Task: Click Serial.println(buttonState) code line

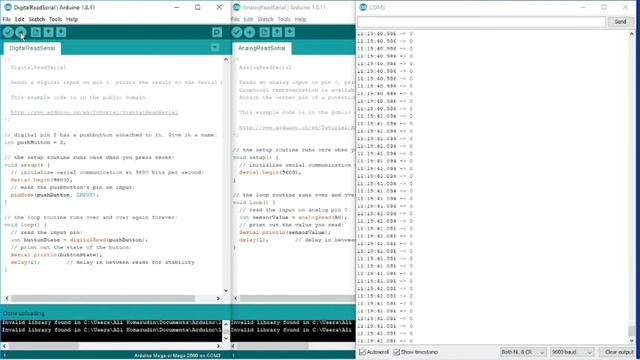Action: point(55,255)
